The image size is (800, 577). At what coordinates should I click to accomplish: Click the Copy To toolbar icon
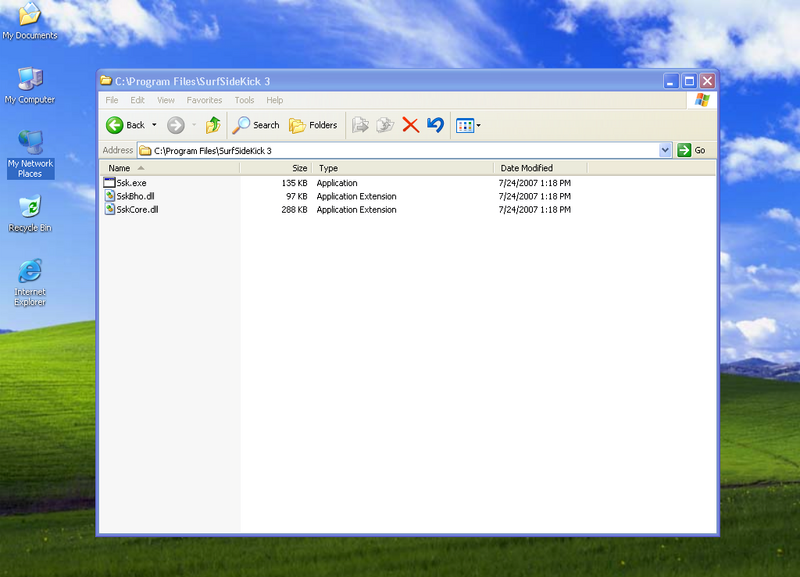coord(385,125)
